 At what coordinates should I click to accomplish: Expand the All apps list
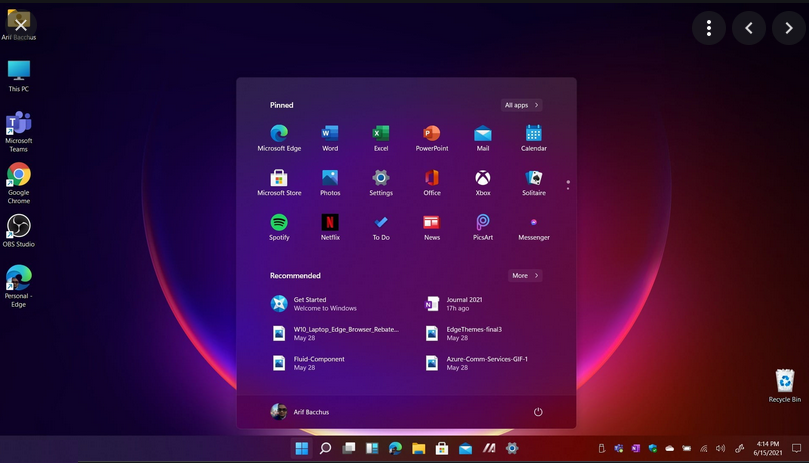521,105
